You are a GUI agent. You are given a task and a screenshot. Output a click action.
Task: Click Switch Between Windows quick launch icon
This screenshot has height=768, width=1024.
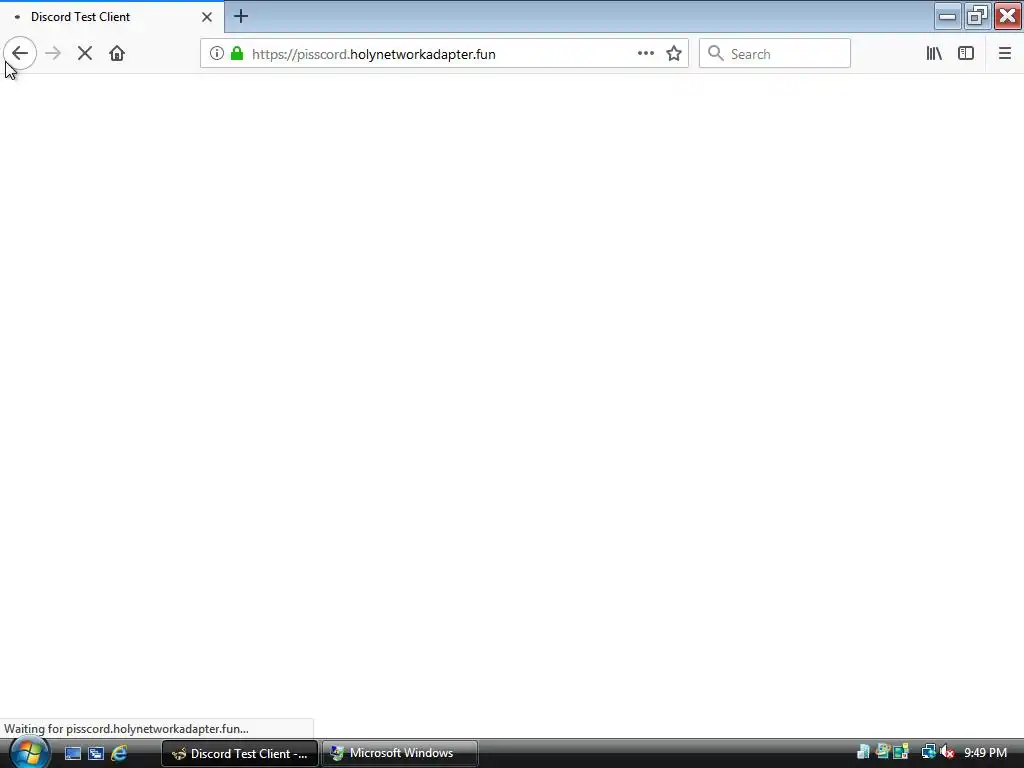[x=96, y=754]
